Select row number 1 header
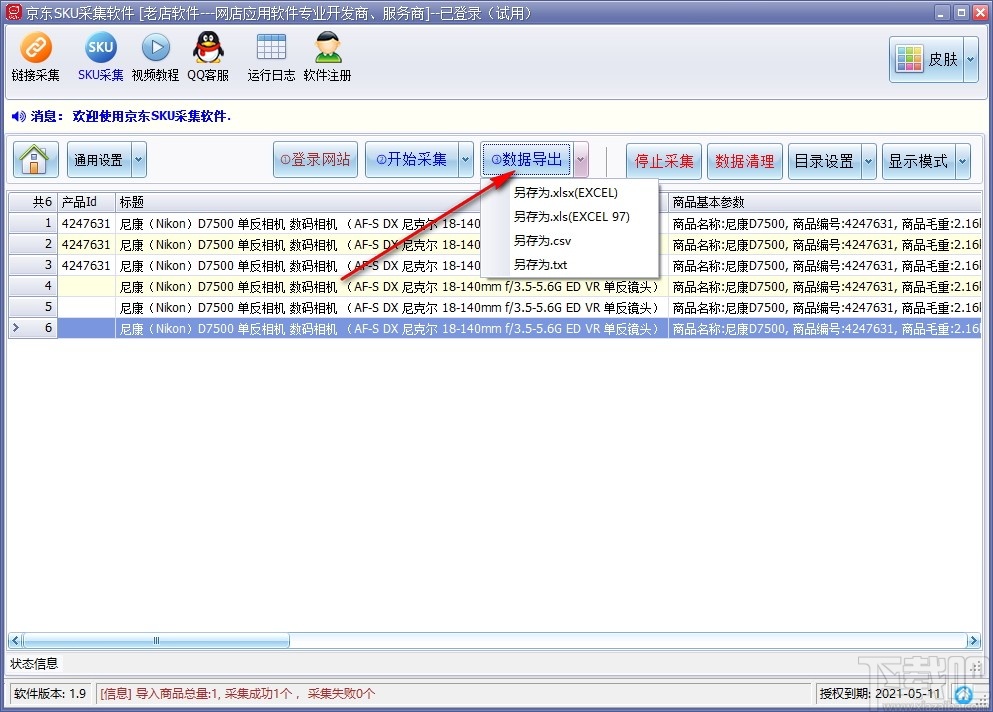993x712 pixels. 33,223
